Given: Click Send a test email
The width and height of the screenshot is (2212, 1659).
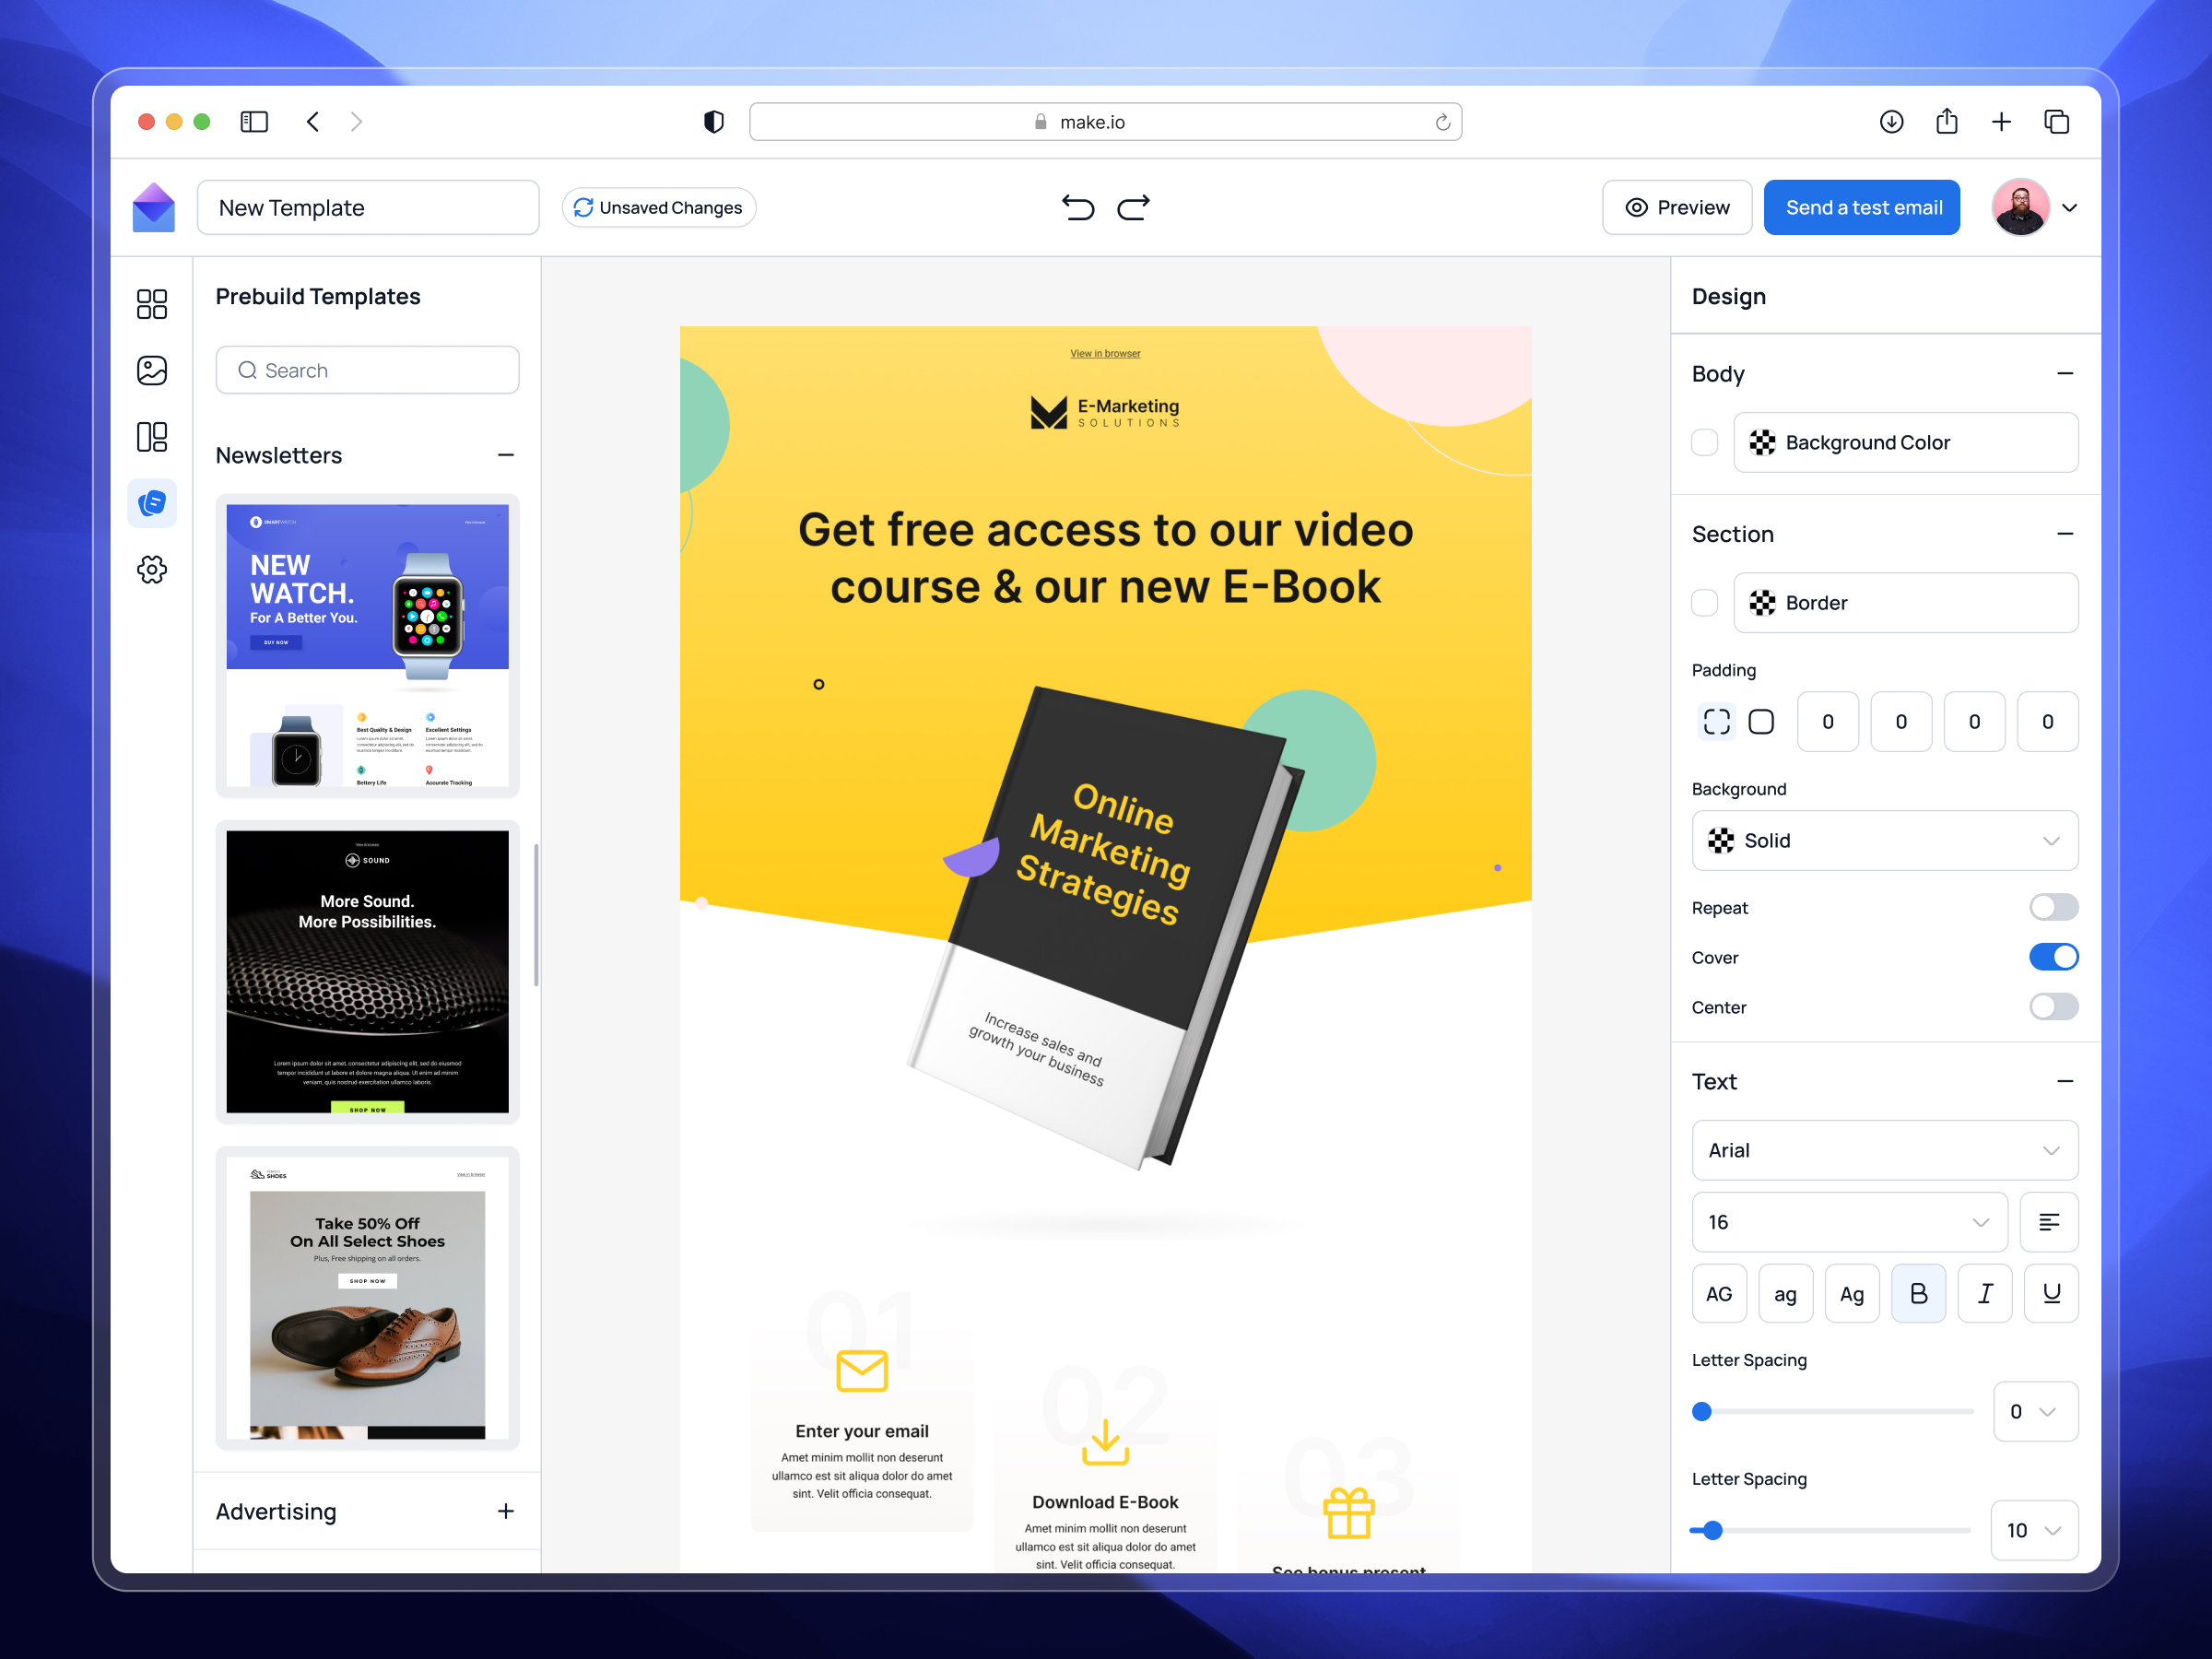Looking at the screenshot, I should [1861, 207].
